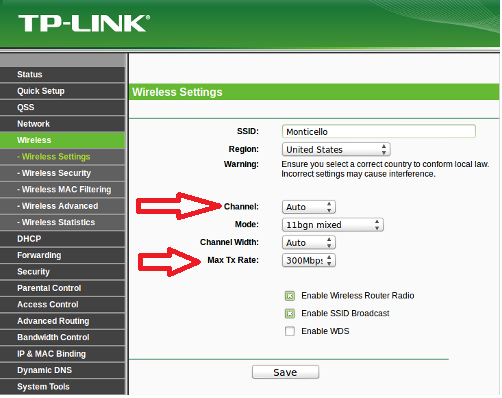Open Wireless Advanced settings

click(x=63, y=206)
